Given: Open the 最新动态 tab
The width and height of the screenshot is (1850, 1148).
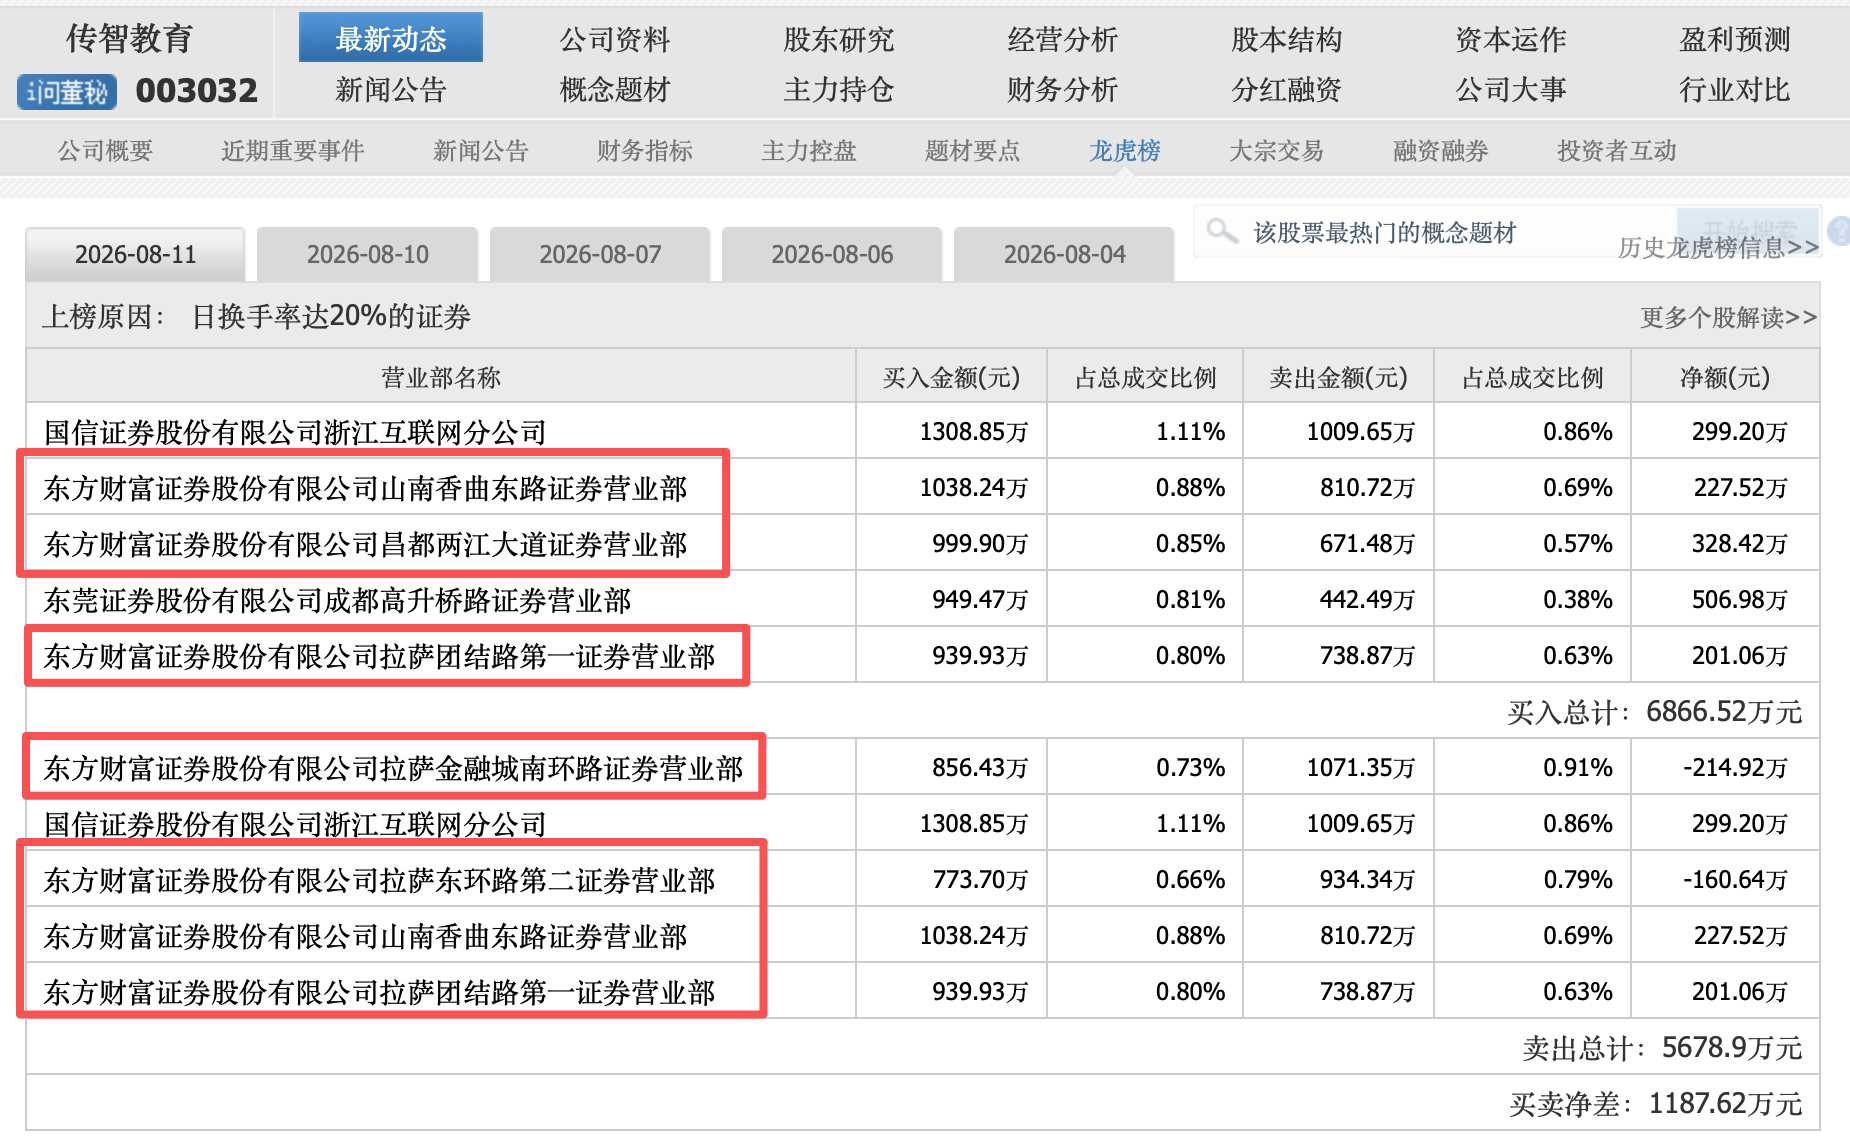Looking at the screenshot, I should point(391,38).
